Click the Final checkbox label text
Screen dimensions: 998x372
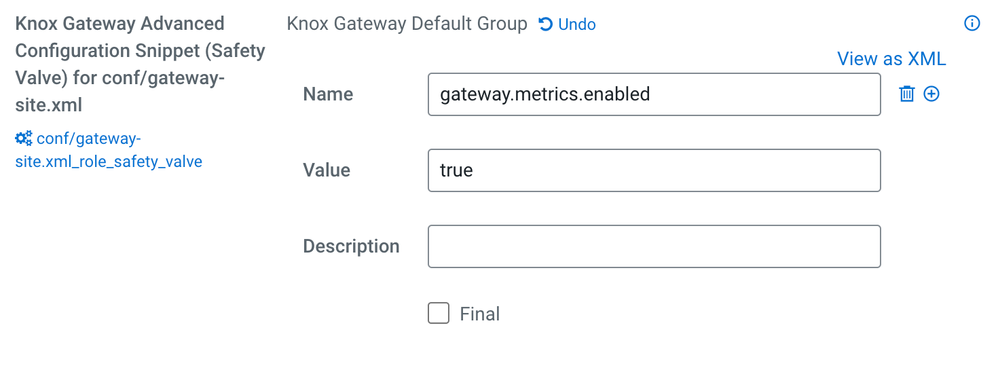(480, 314)
